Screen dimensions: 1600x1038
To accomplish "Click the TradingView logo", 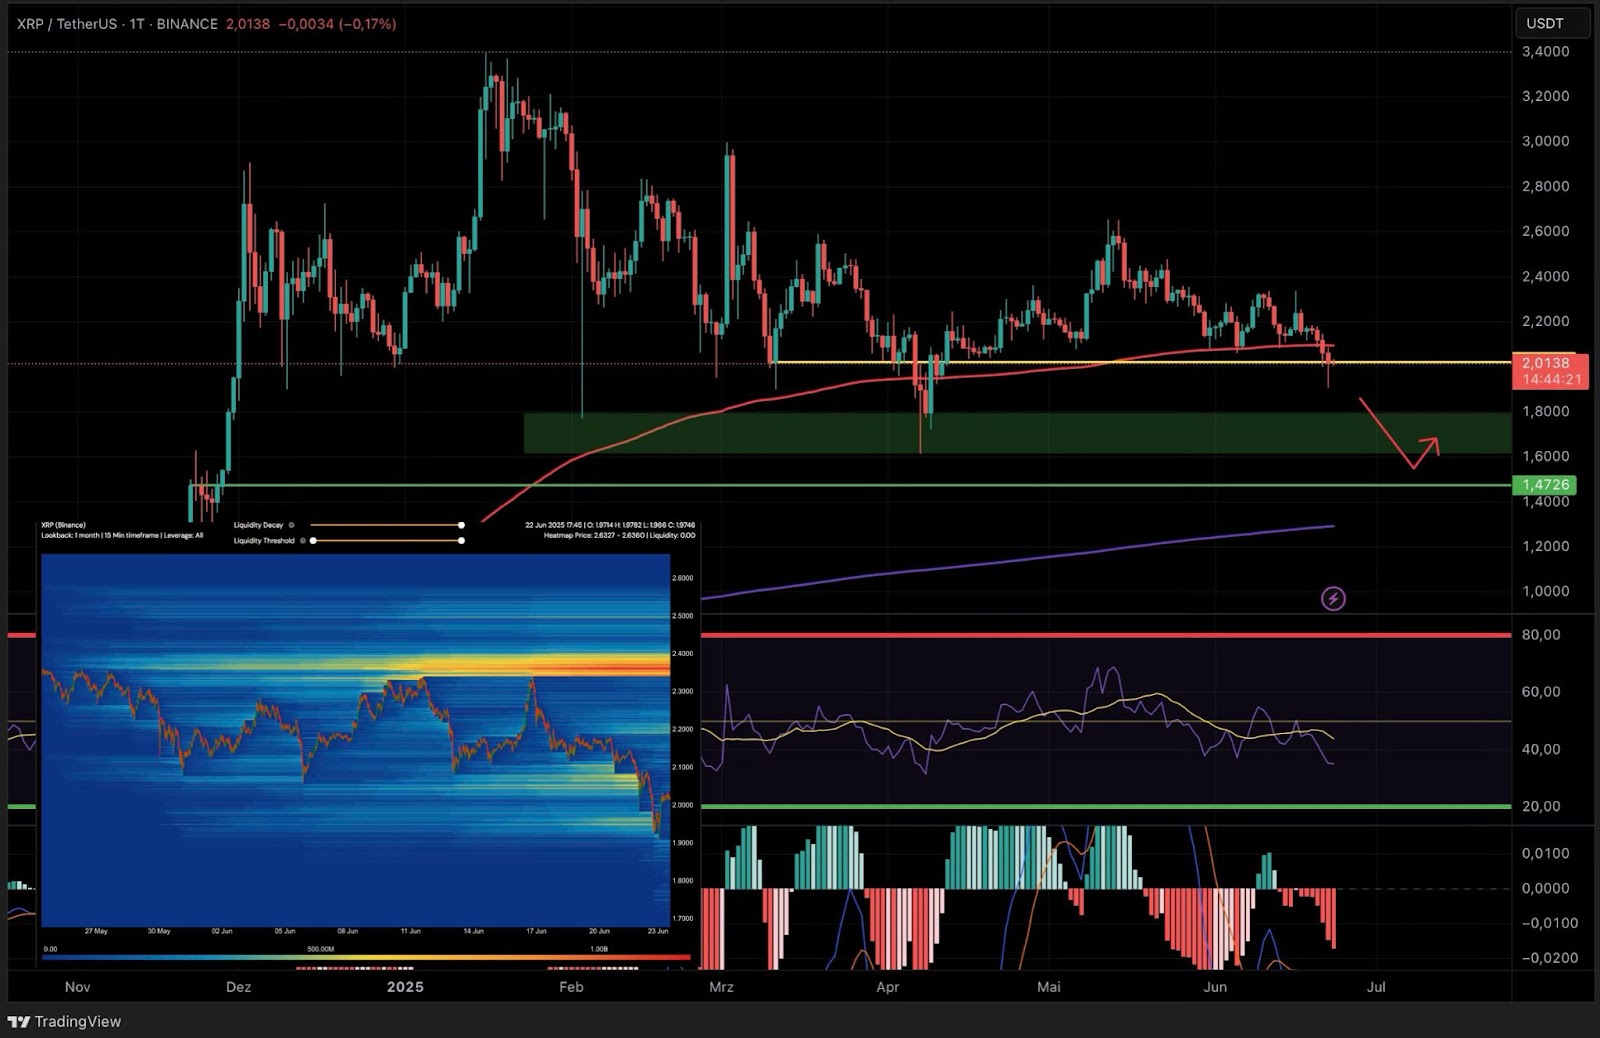I will point(64,1021).
